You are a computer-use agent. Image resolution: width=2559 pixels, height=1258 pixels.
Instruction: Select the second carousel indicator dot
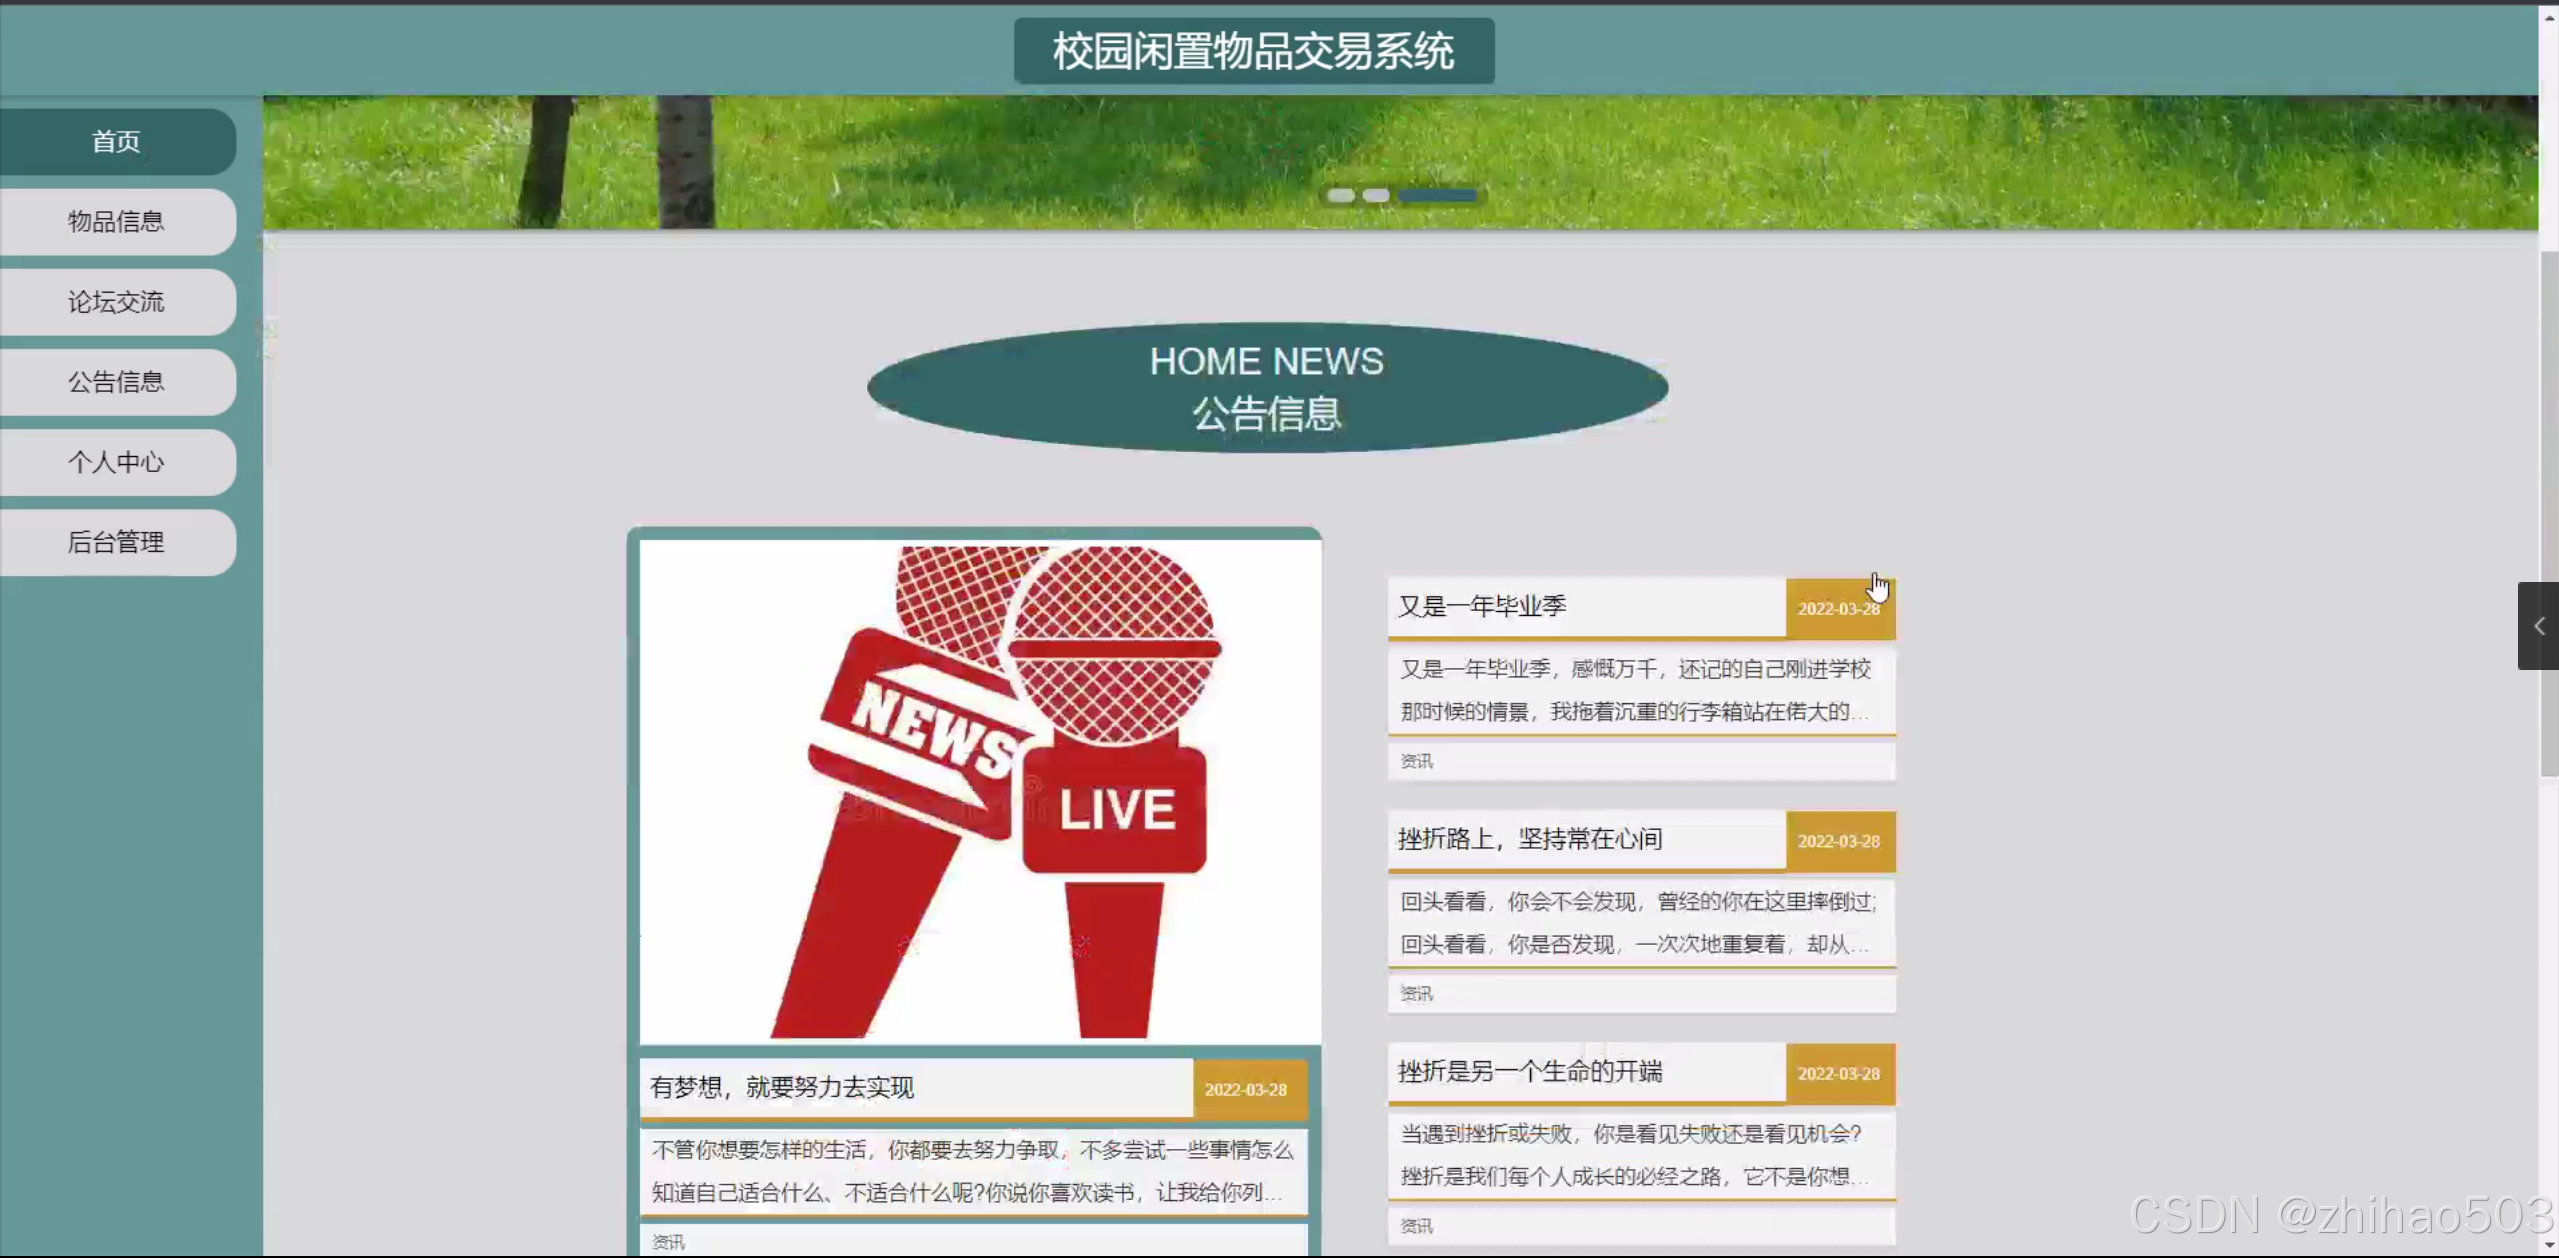pos(1376,195)
